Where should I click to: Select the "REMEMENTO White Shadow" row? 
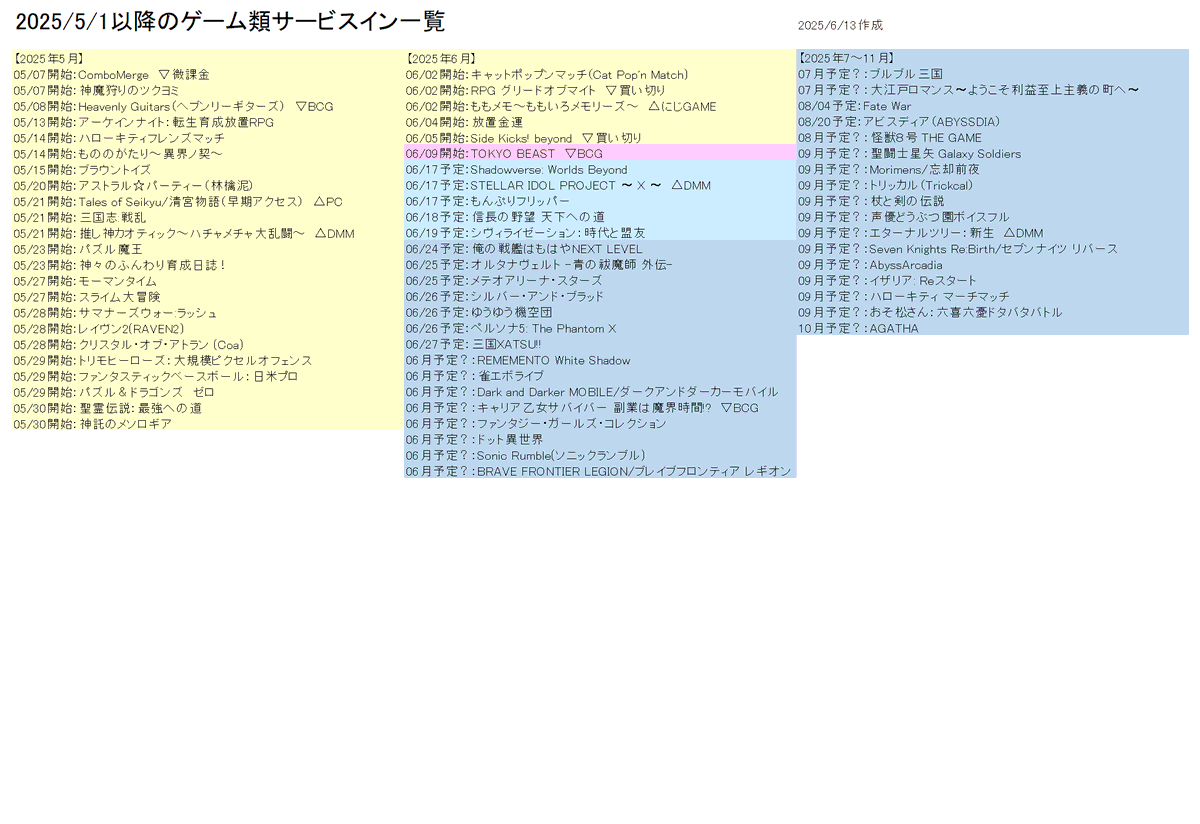(x=600, y=360)
